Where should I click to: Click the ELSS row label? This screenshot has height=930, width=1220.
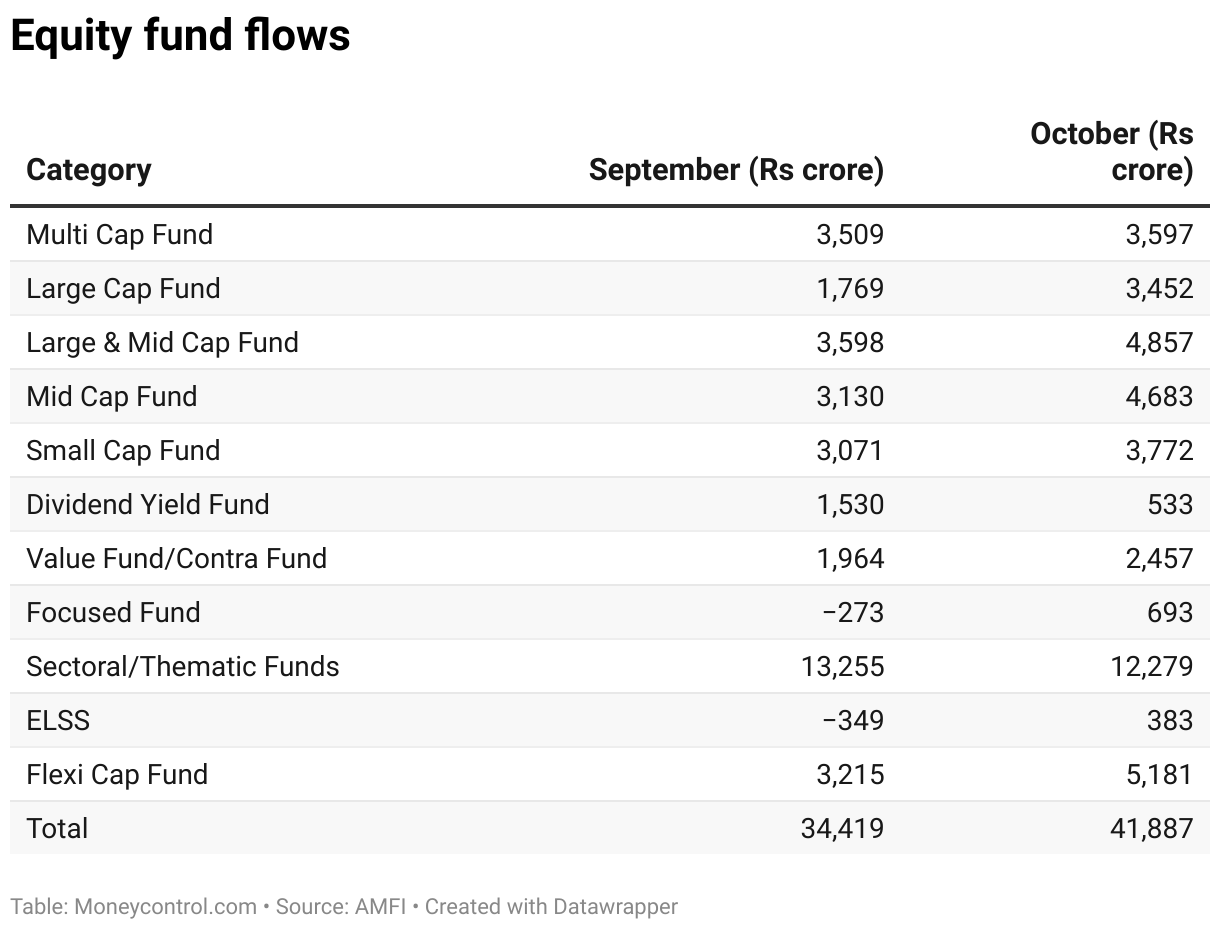58,721
